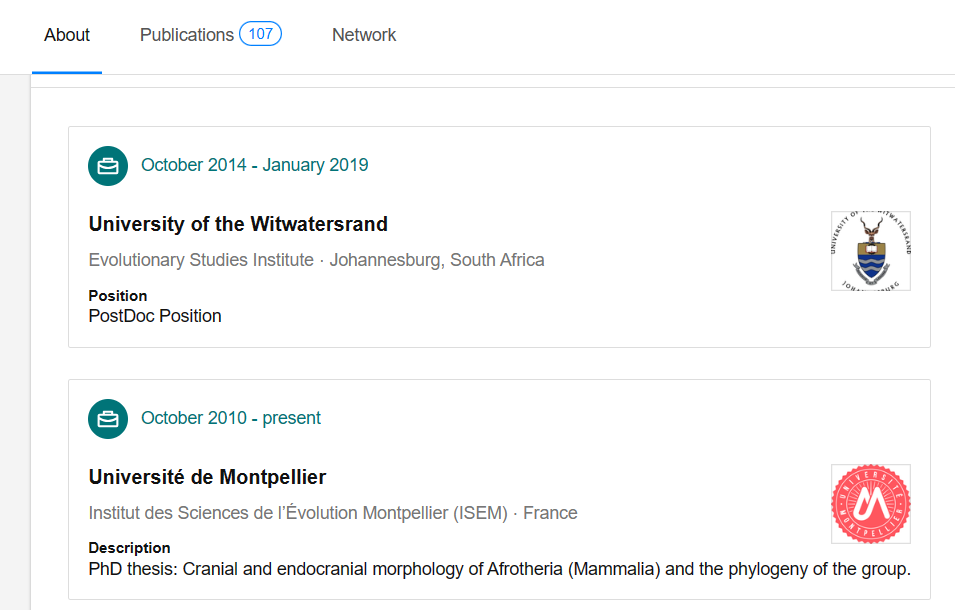The height and width of the screenshot is (610, 955).
Task: Click the briefcase icon beside October 2014
Action: tap(108, 166)
